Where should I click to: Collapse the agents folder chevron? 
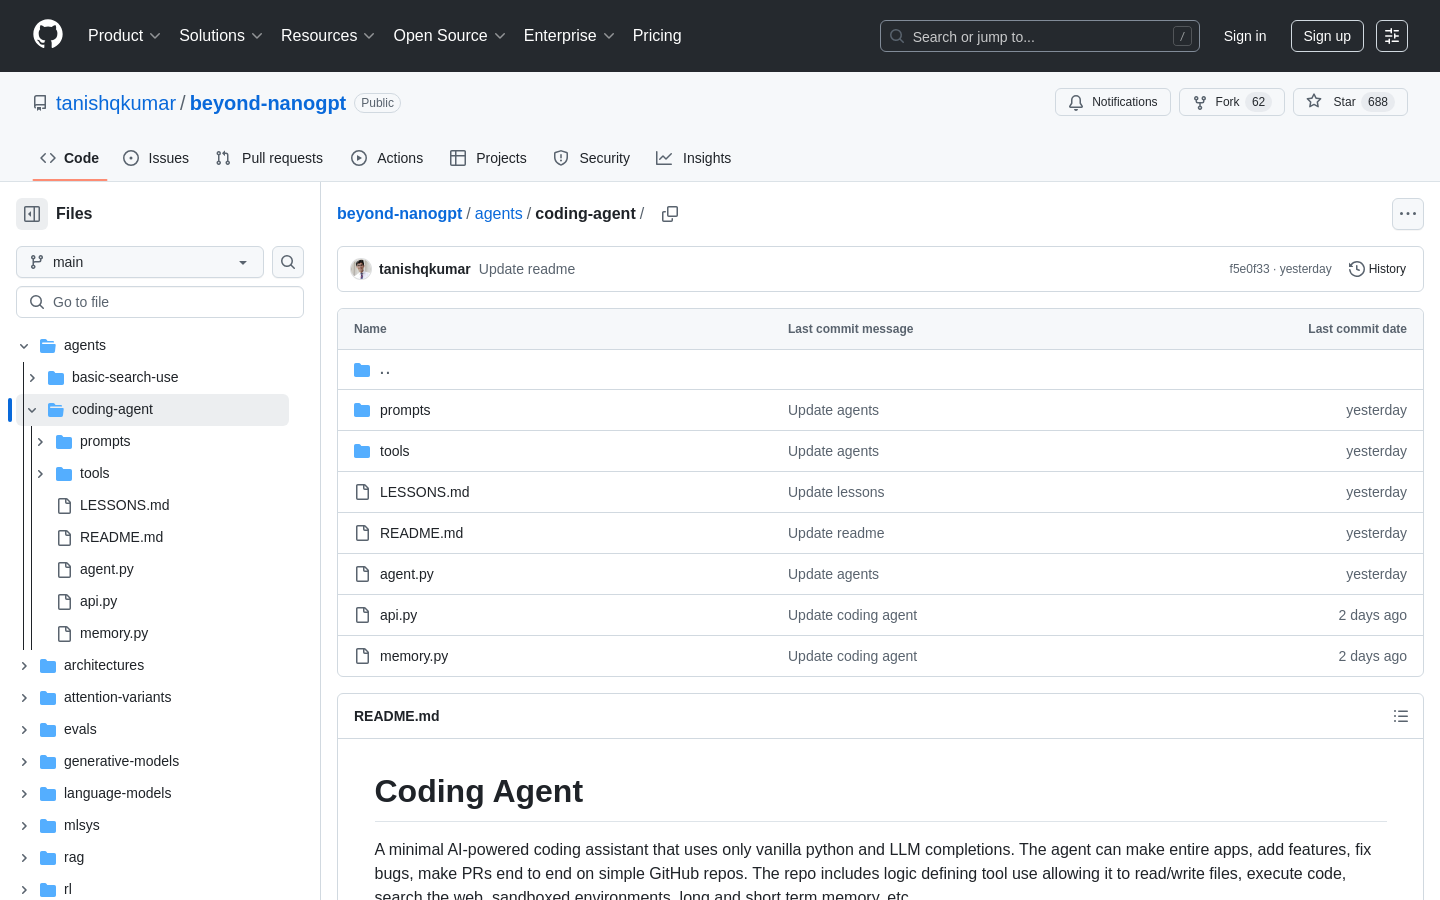coord(24,346)
